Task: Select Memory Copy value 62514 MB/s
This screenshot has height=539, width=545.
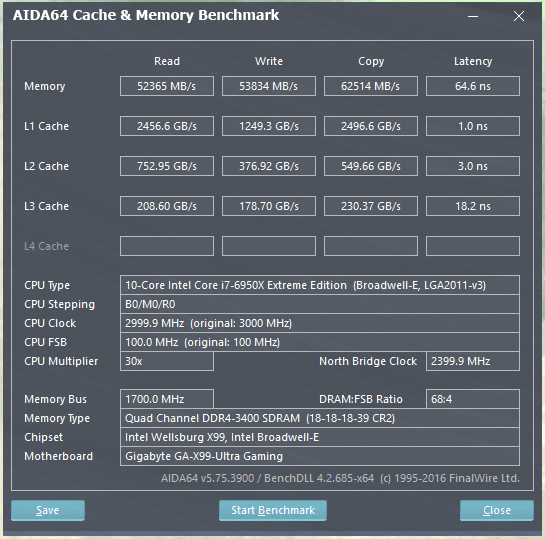Action: (371, 86)
